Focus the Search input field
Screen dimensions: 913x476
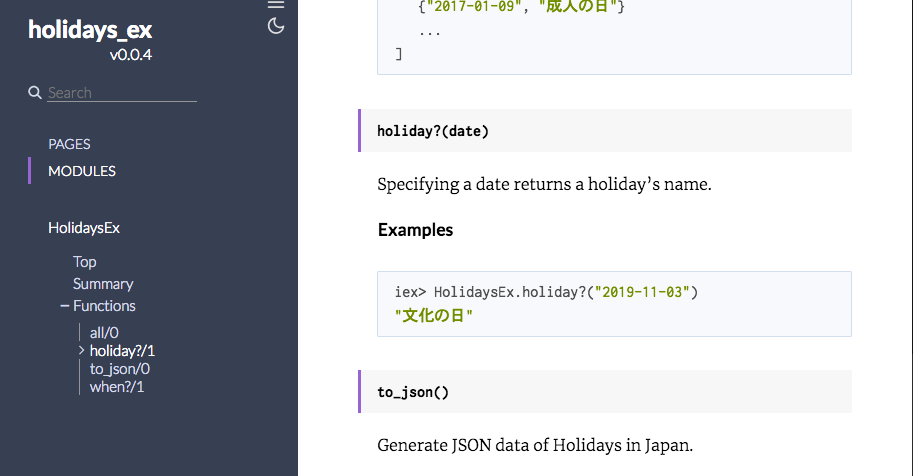pyautogui.click(x=122, y=93)
